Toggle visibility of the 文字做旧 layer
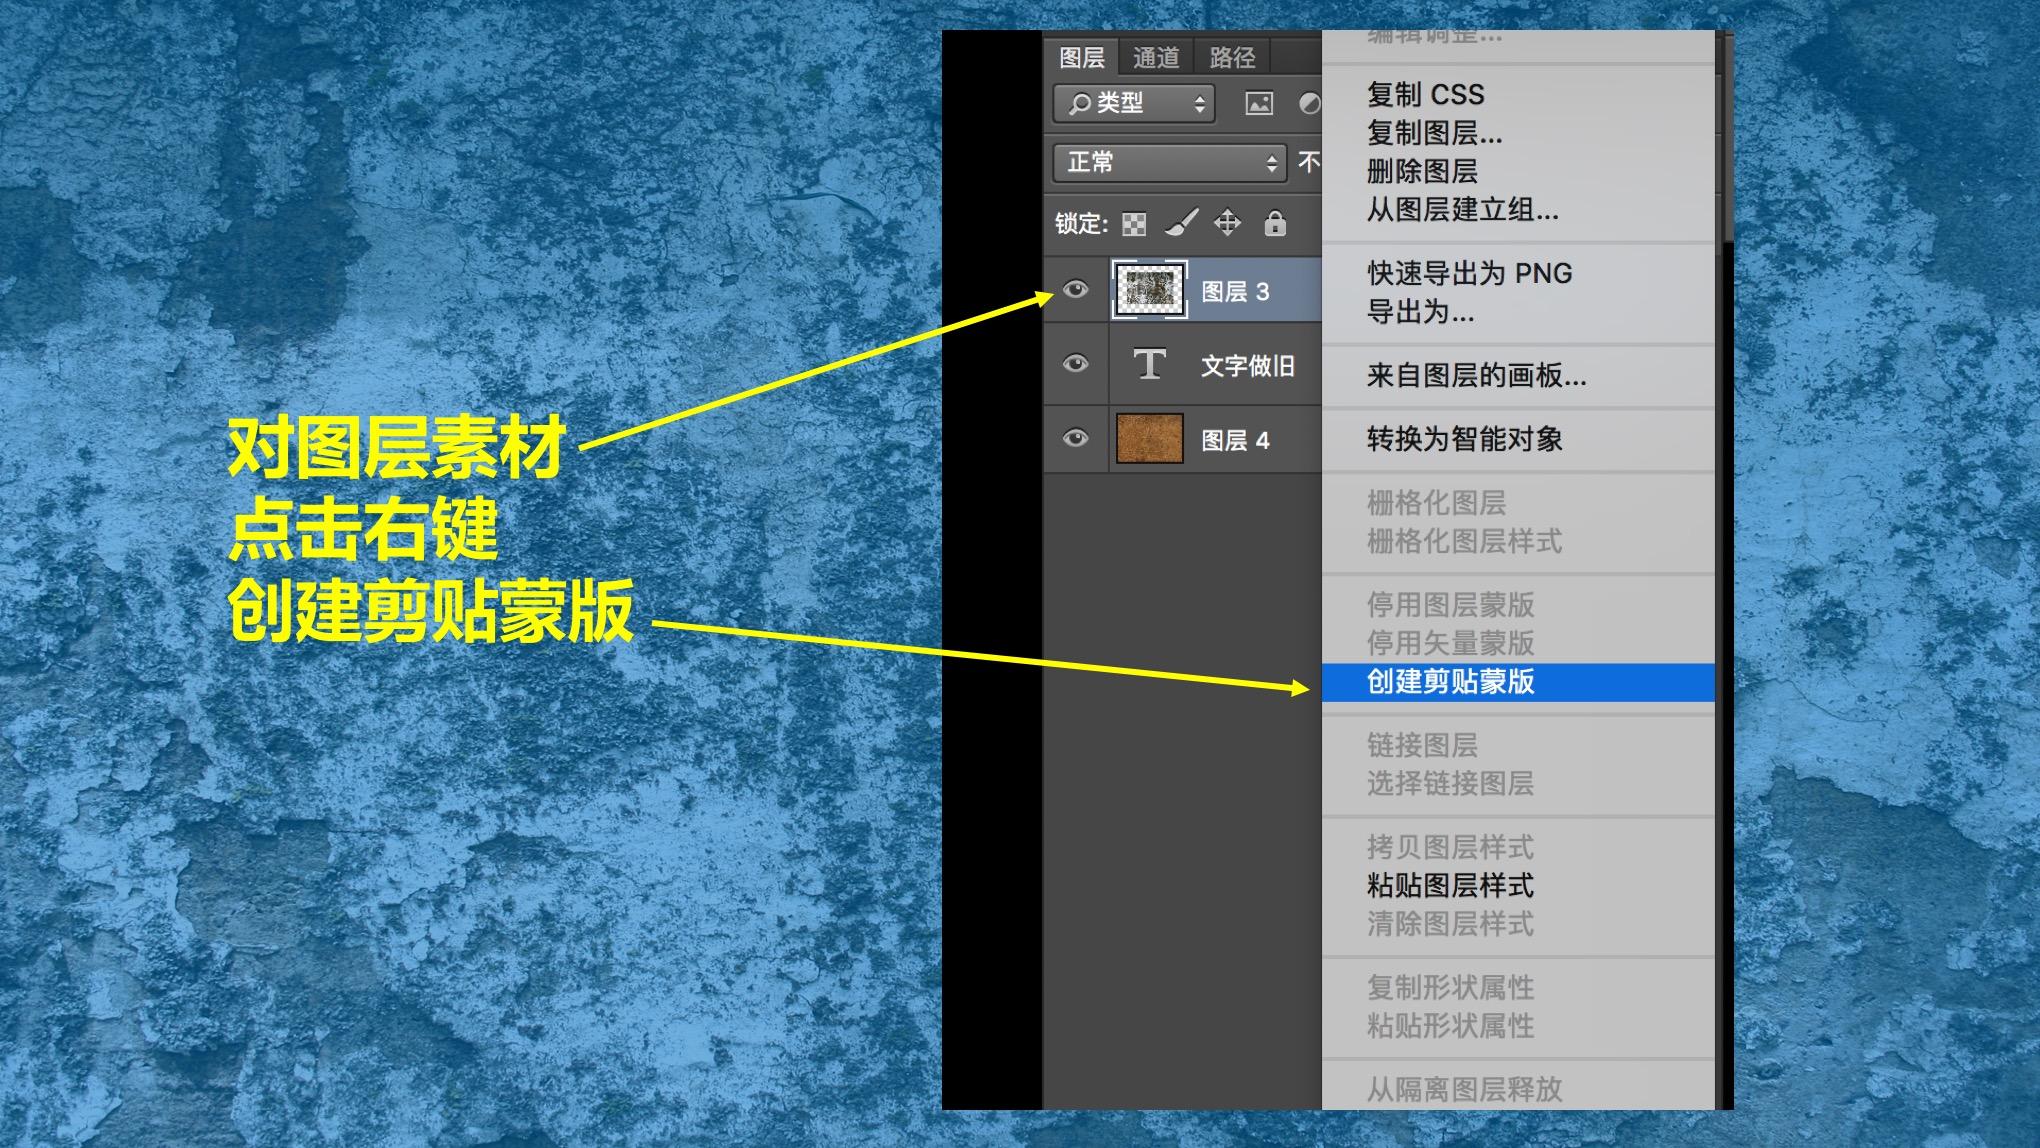The width and height of the screenshot is (2040, 1148). pos(1075,363)
